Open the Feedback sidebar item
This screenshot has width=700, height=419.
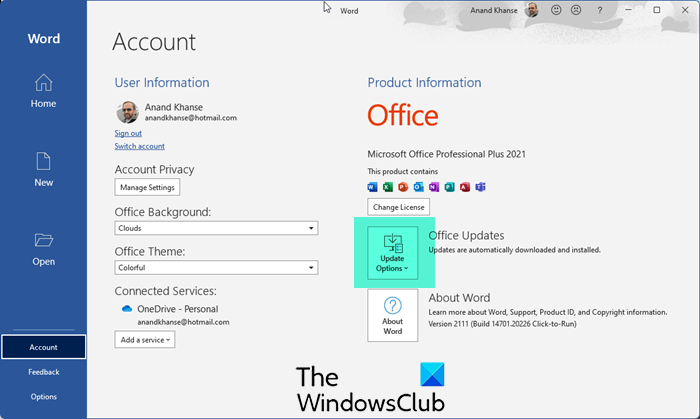[x=43, y=372]
